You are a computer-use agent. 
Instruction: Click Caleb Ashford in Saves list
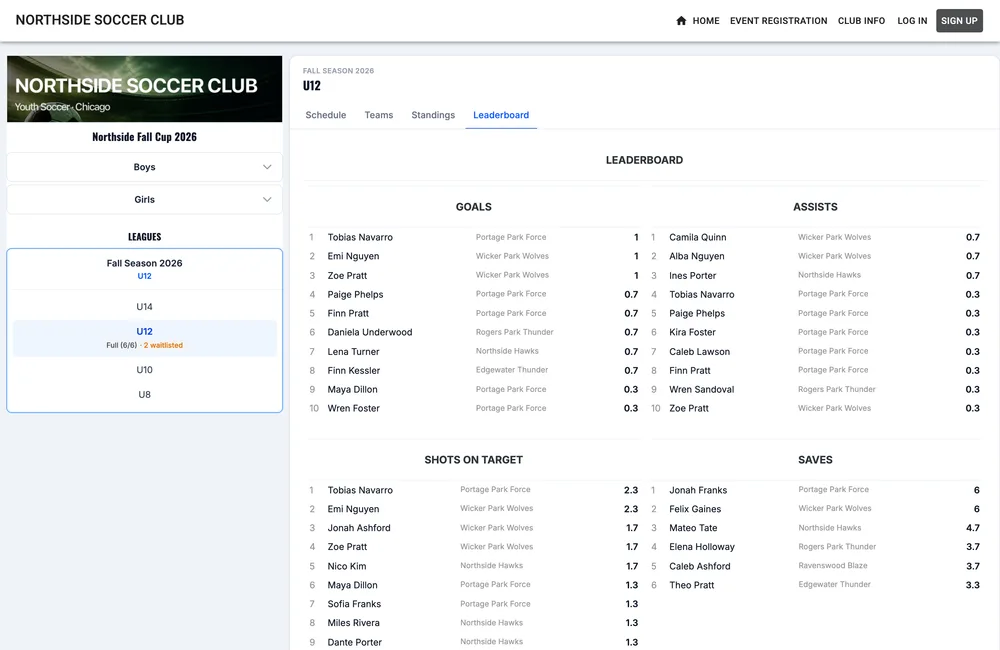[700, 566]
